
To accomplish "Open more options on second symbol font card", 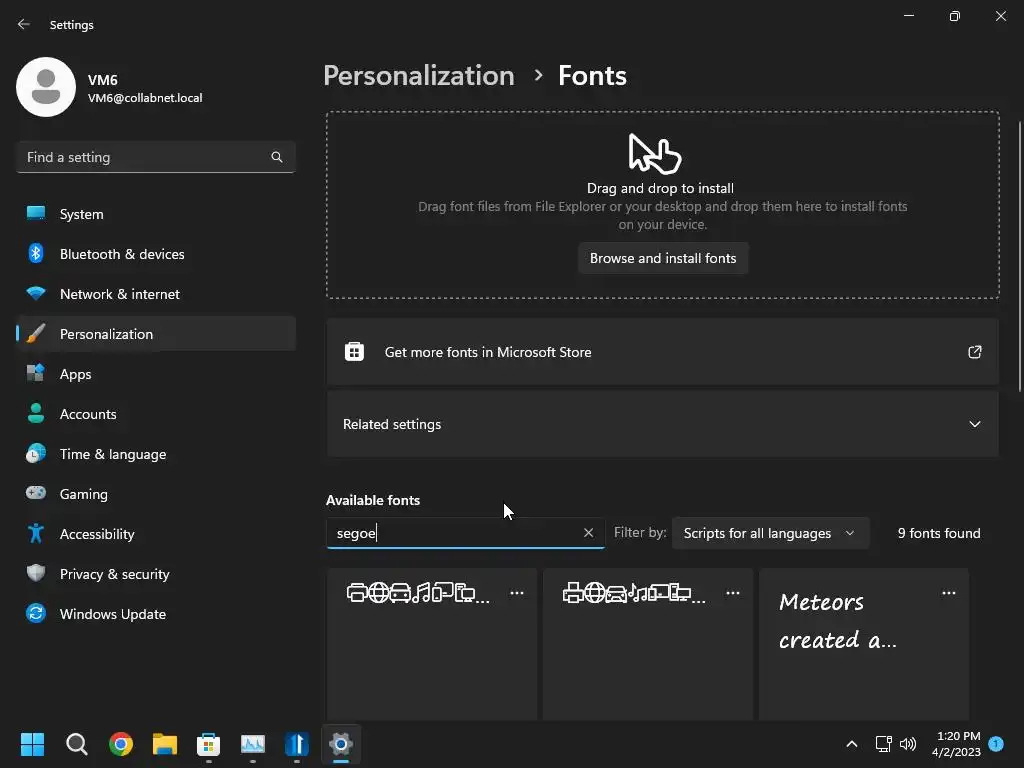I will click(x=733, y=593).
